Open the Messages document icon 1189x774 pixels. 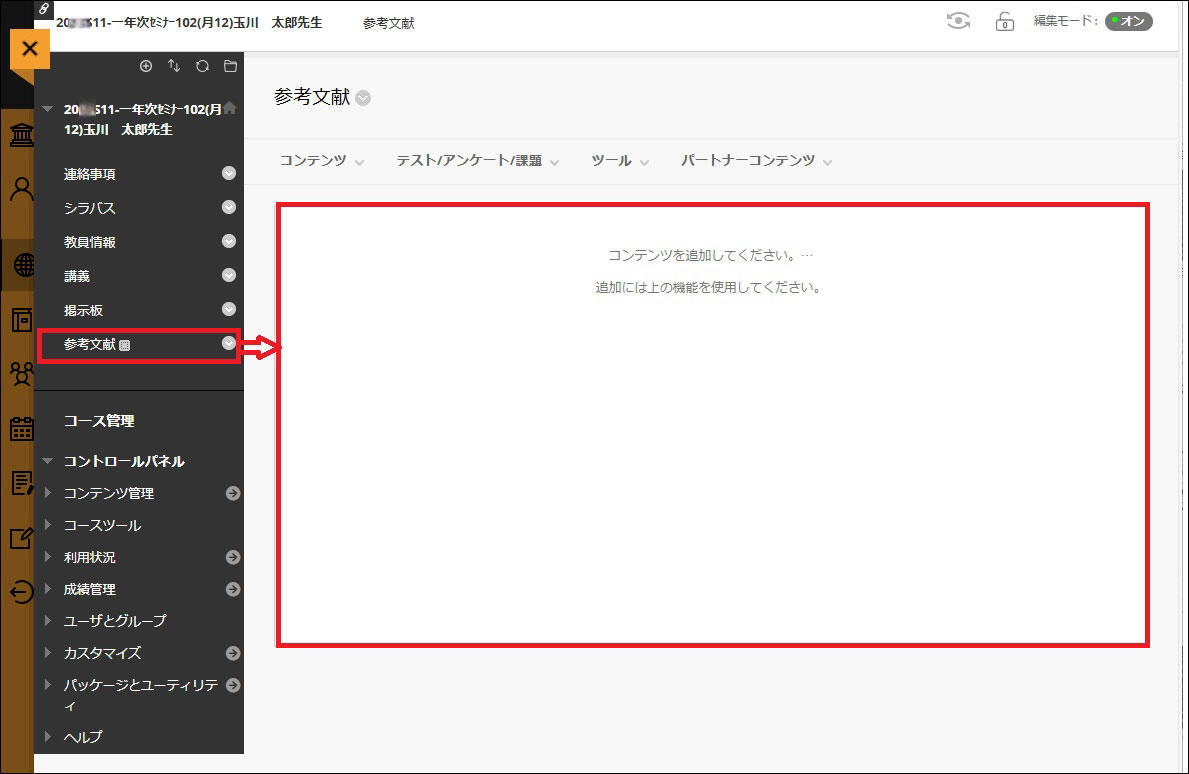(x=21, y=483)
